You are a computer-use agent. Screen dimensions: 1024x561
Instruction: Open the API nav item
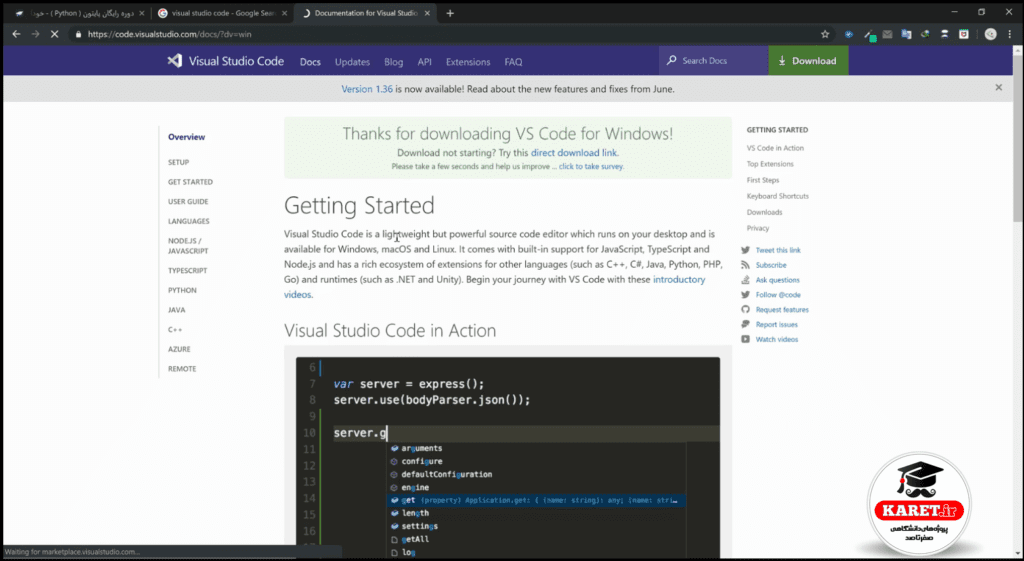[424, 61]
